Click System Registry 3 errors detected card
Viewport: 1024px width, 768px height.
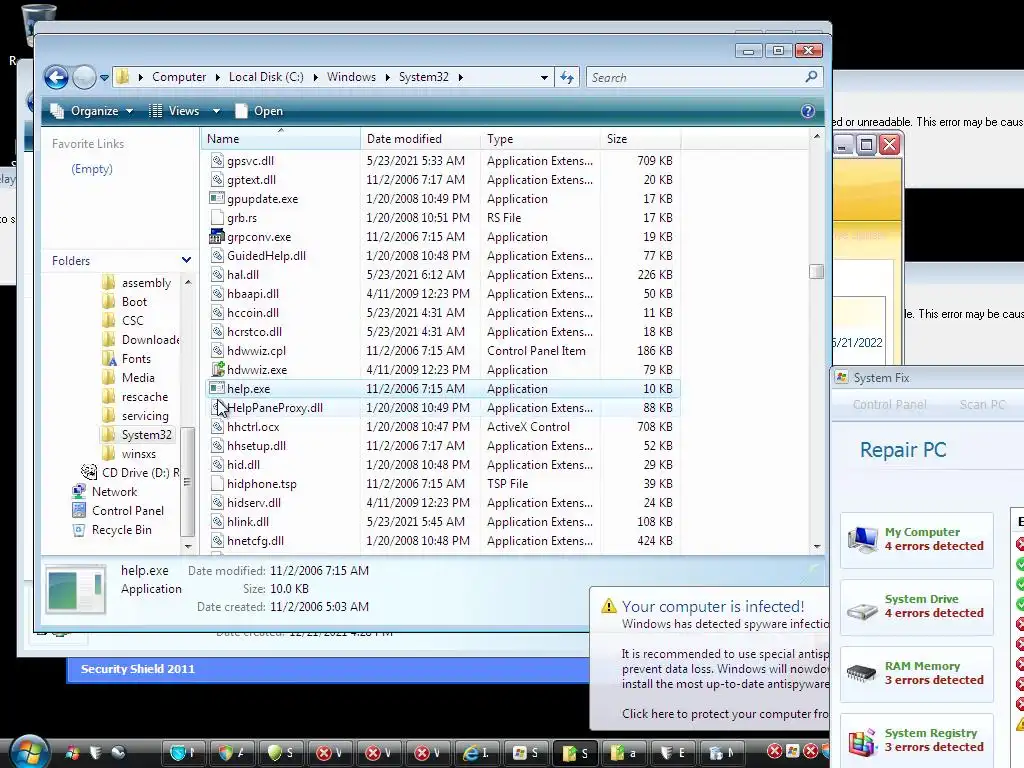(916, 741)
